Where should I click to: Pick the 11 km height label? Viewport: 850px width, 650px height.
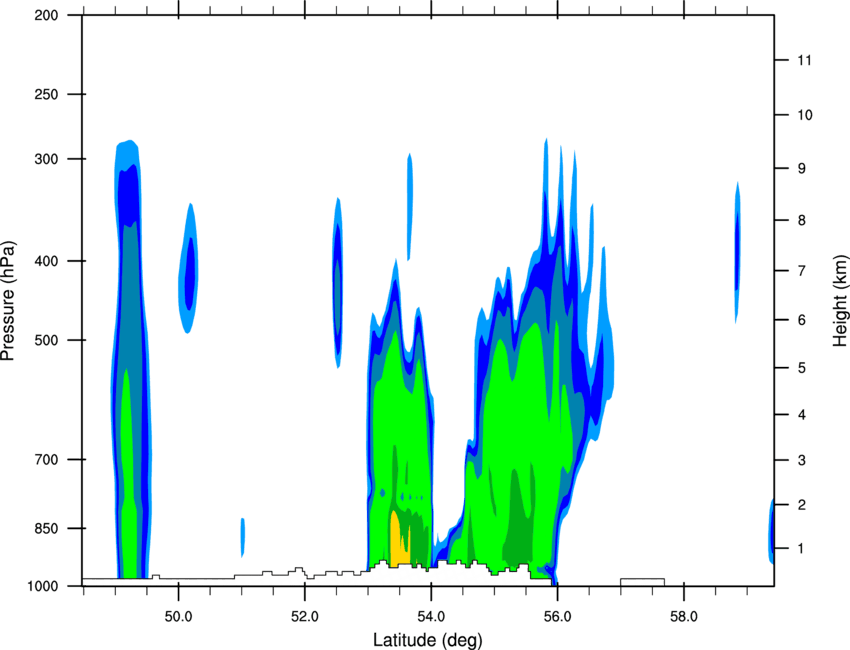pos(804,60)
